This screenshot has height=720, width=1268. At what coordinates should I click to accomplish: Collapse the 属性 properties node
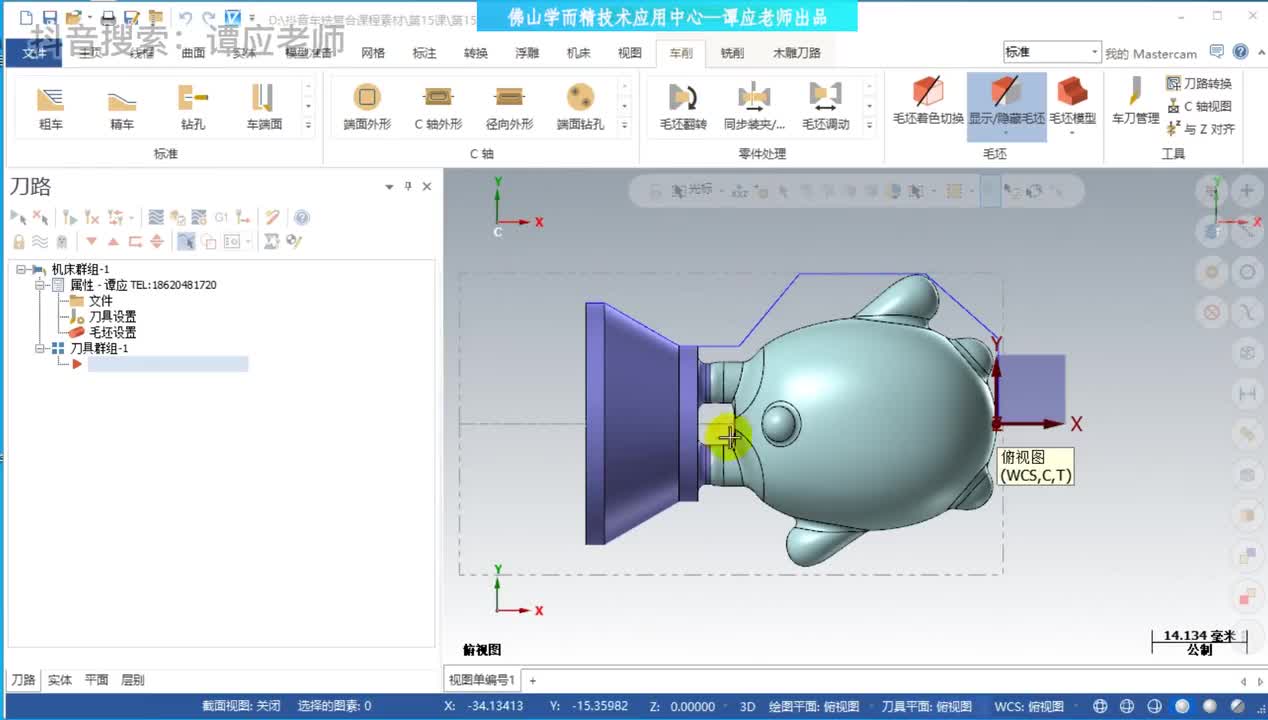40,285
